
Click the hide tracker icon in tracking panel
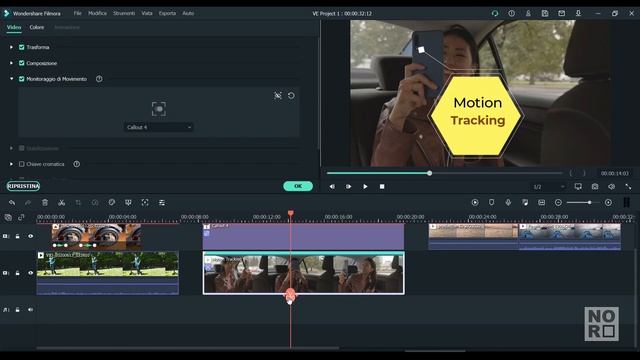(x=278, y=96)
